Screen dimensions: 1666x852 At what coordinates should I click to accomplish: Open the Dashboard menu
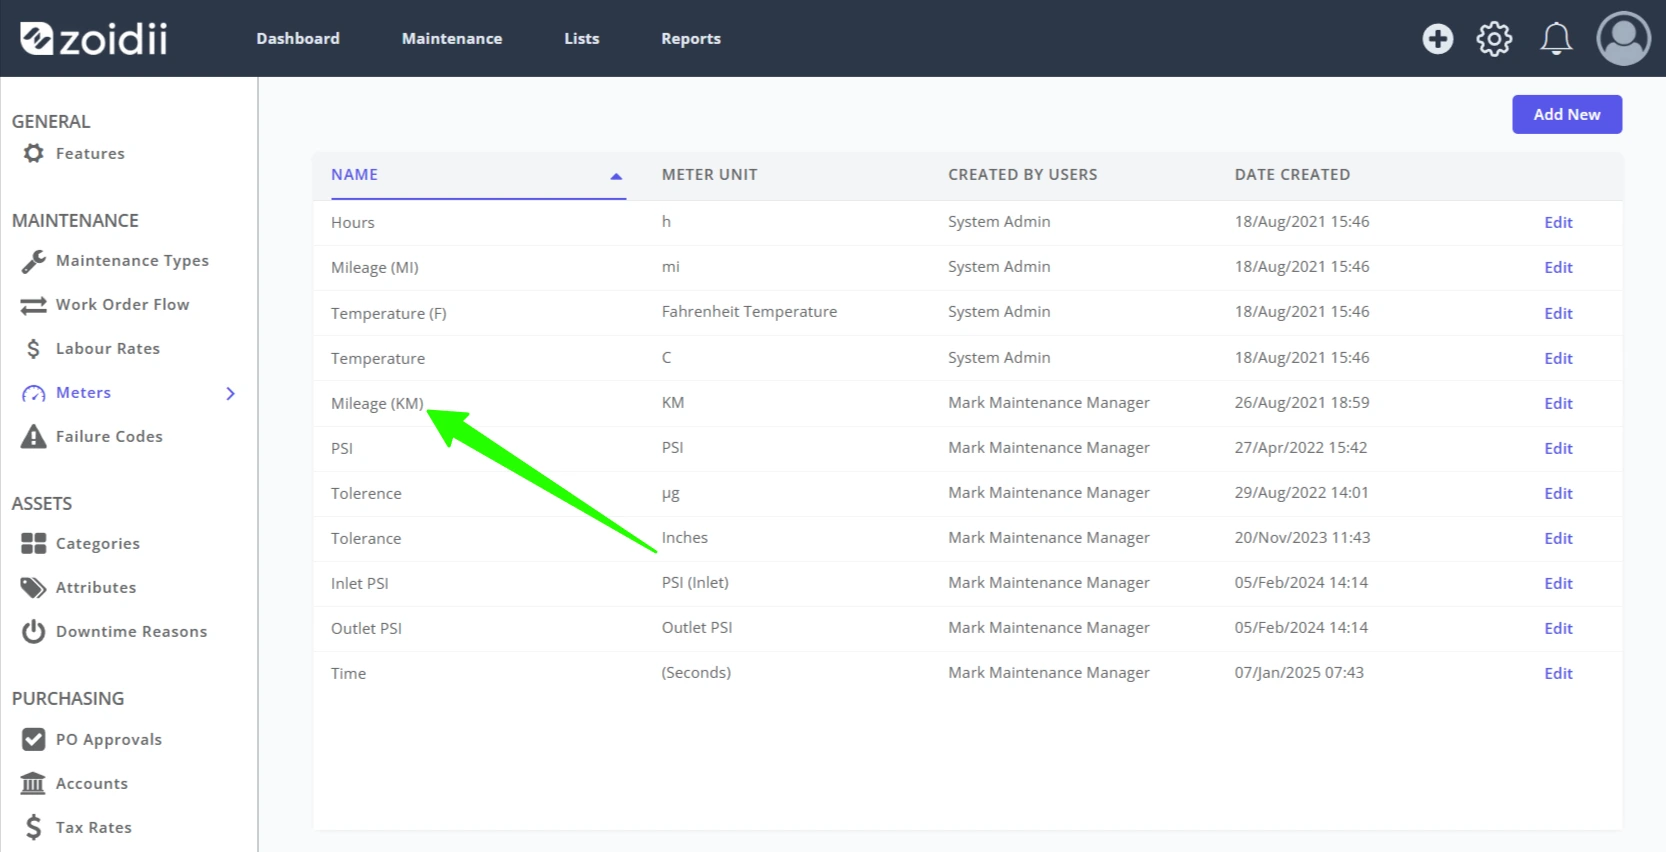(x=298, y=39)
